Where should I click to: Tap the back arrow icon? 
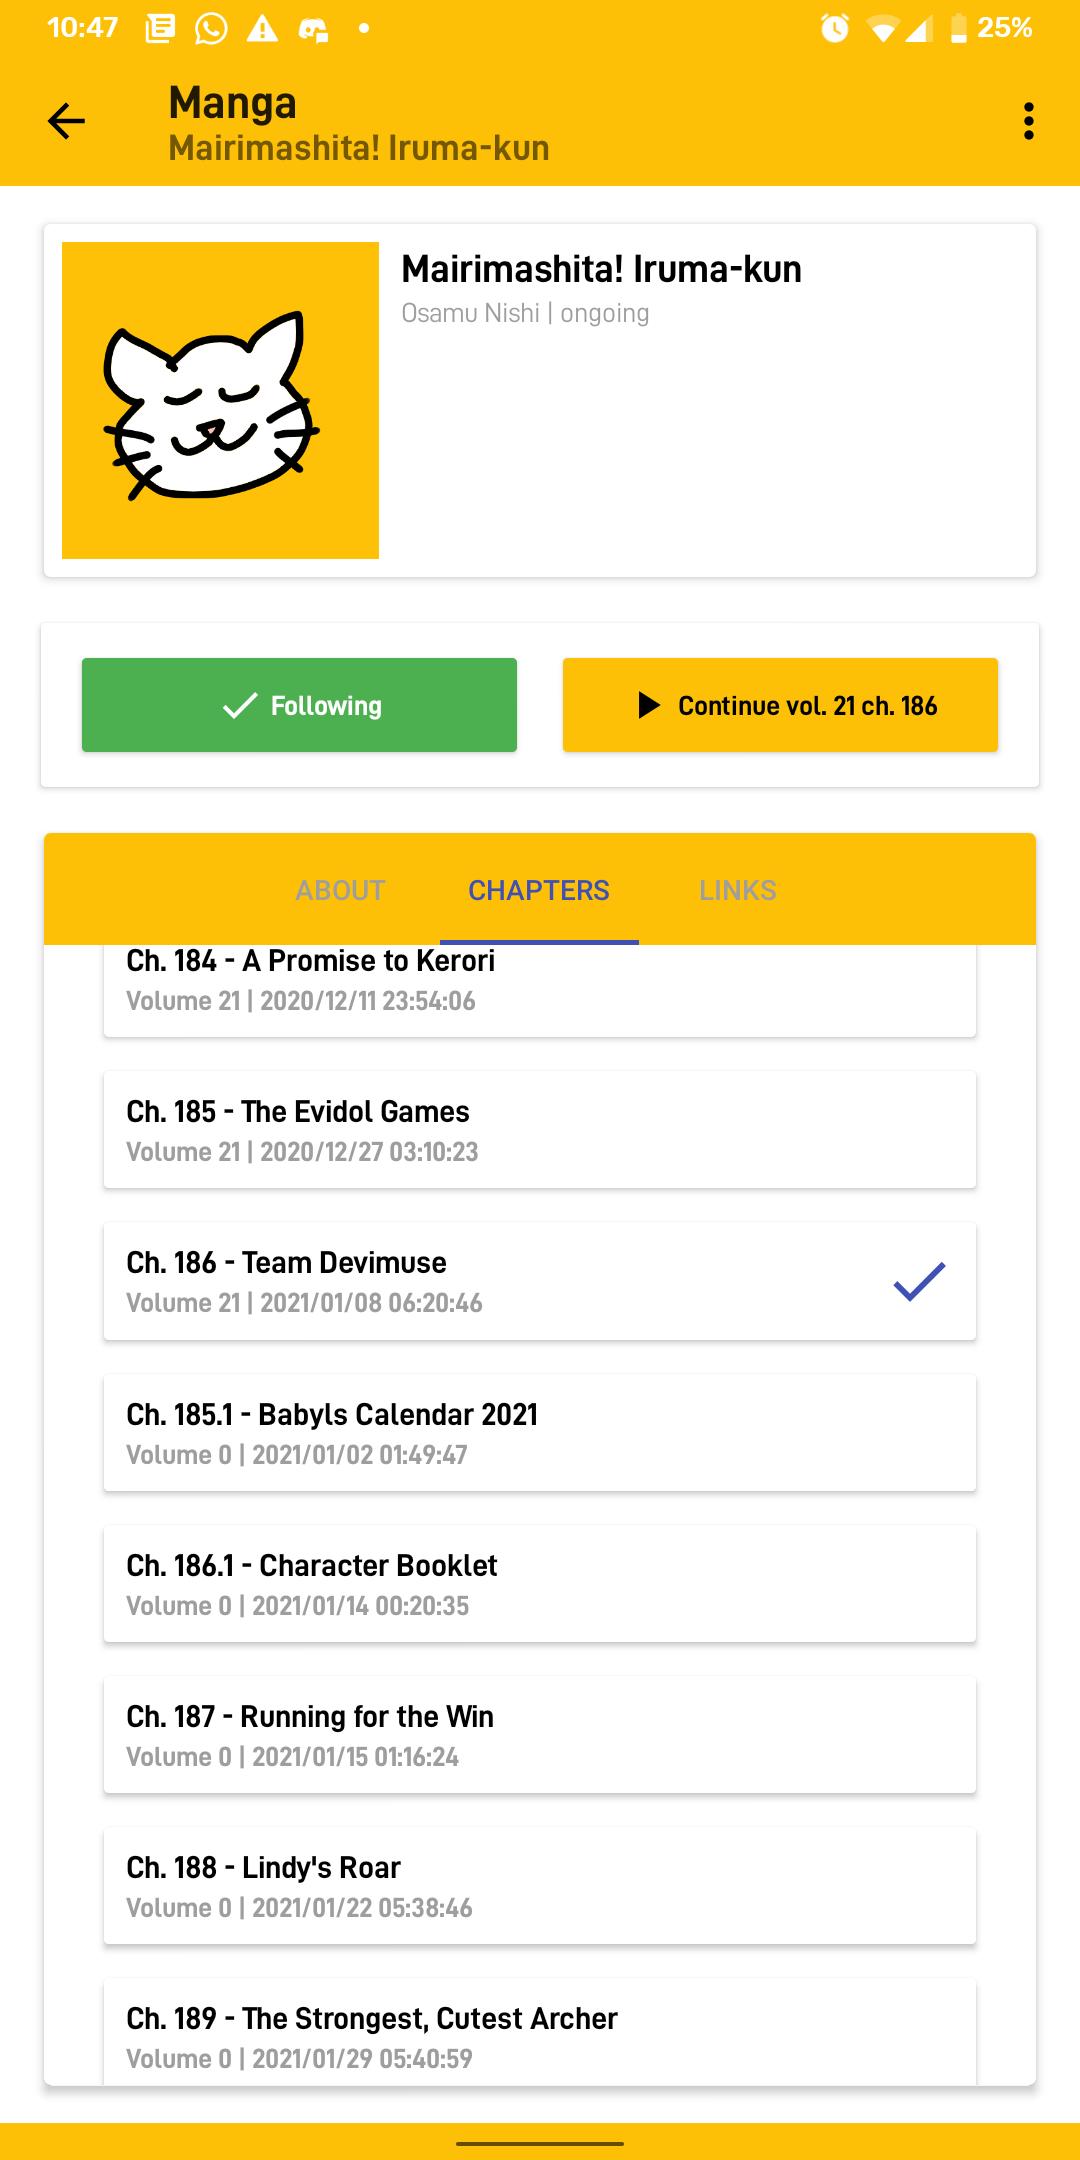click(66, 121)
